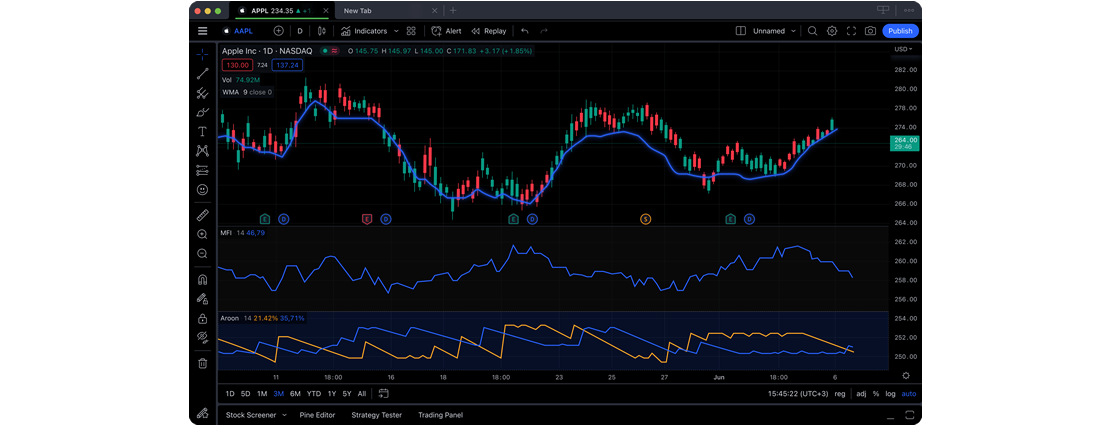Open the time zone selector 15:45:22 (UTC+3)

pos(798,394)
